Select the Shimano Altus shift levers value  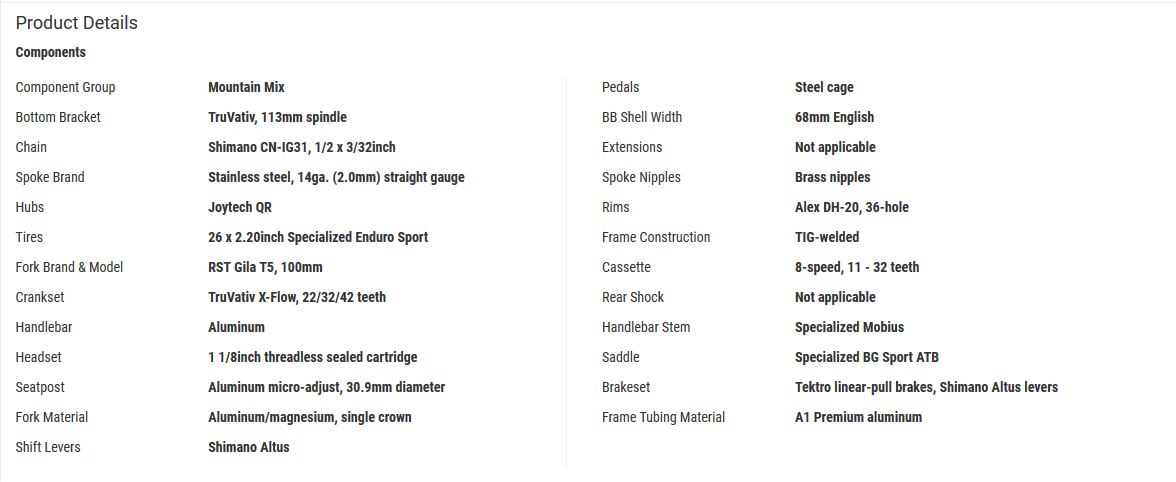(x=249, y=448)
